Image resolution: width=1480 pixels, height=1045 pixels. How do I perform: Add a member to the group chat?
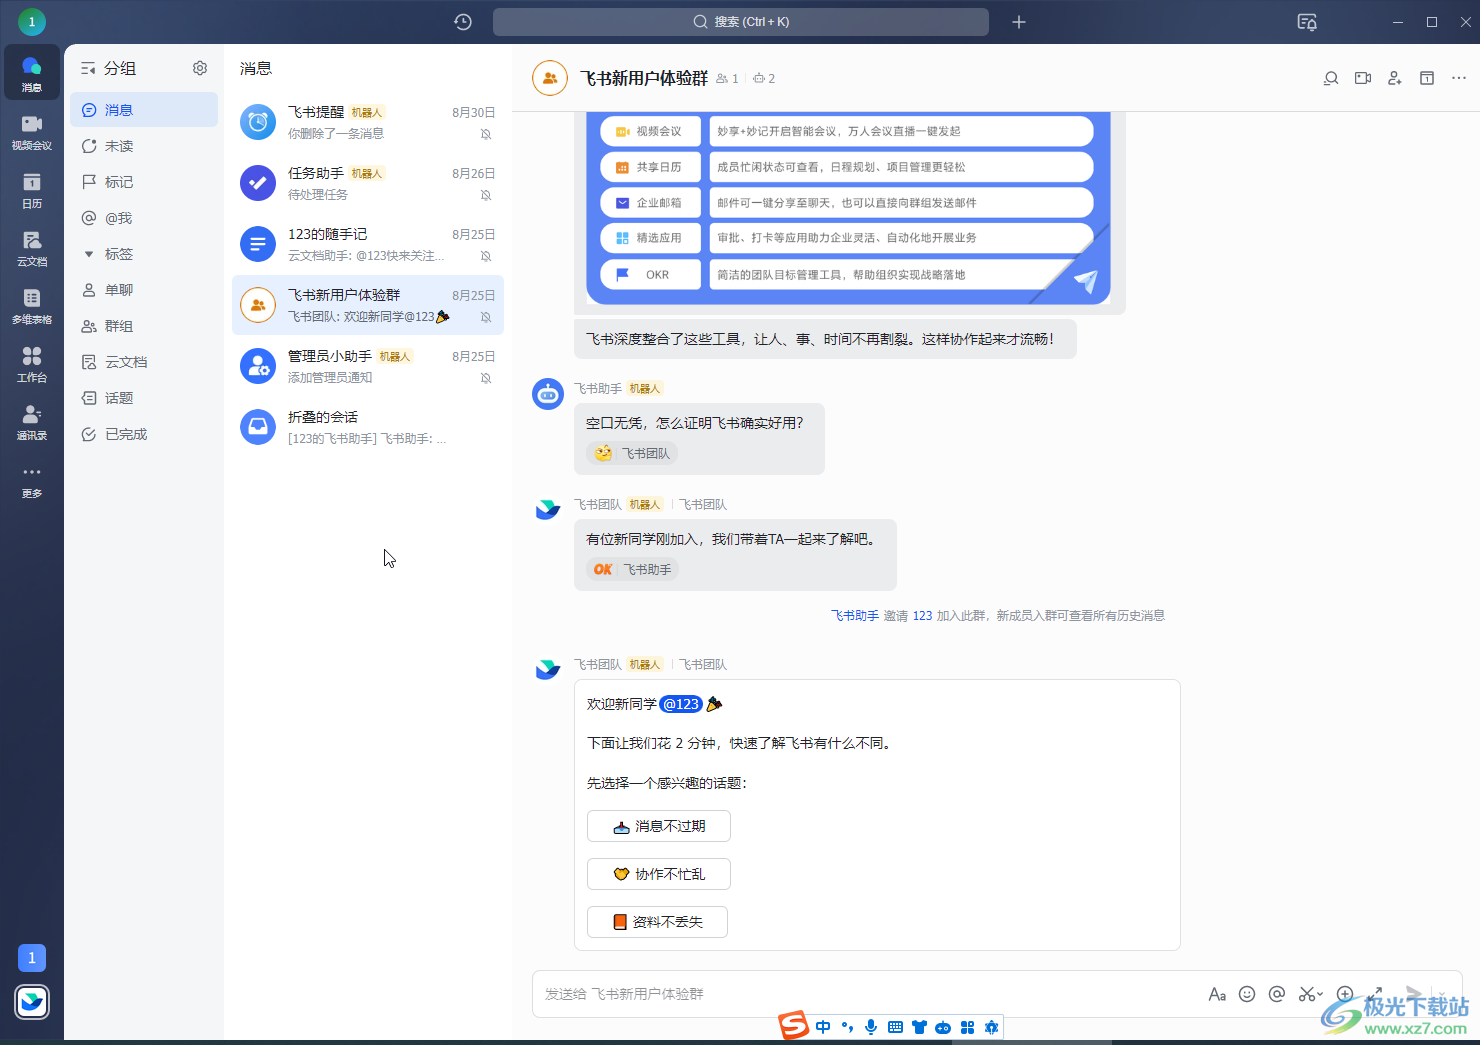tap(1395, 78)
